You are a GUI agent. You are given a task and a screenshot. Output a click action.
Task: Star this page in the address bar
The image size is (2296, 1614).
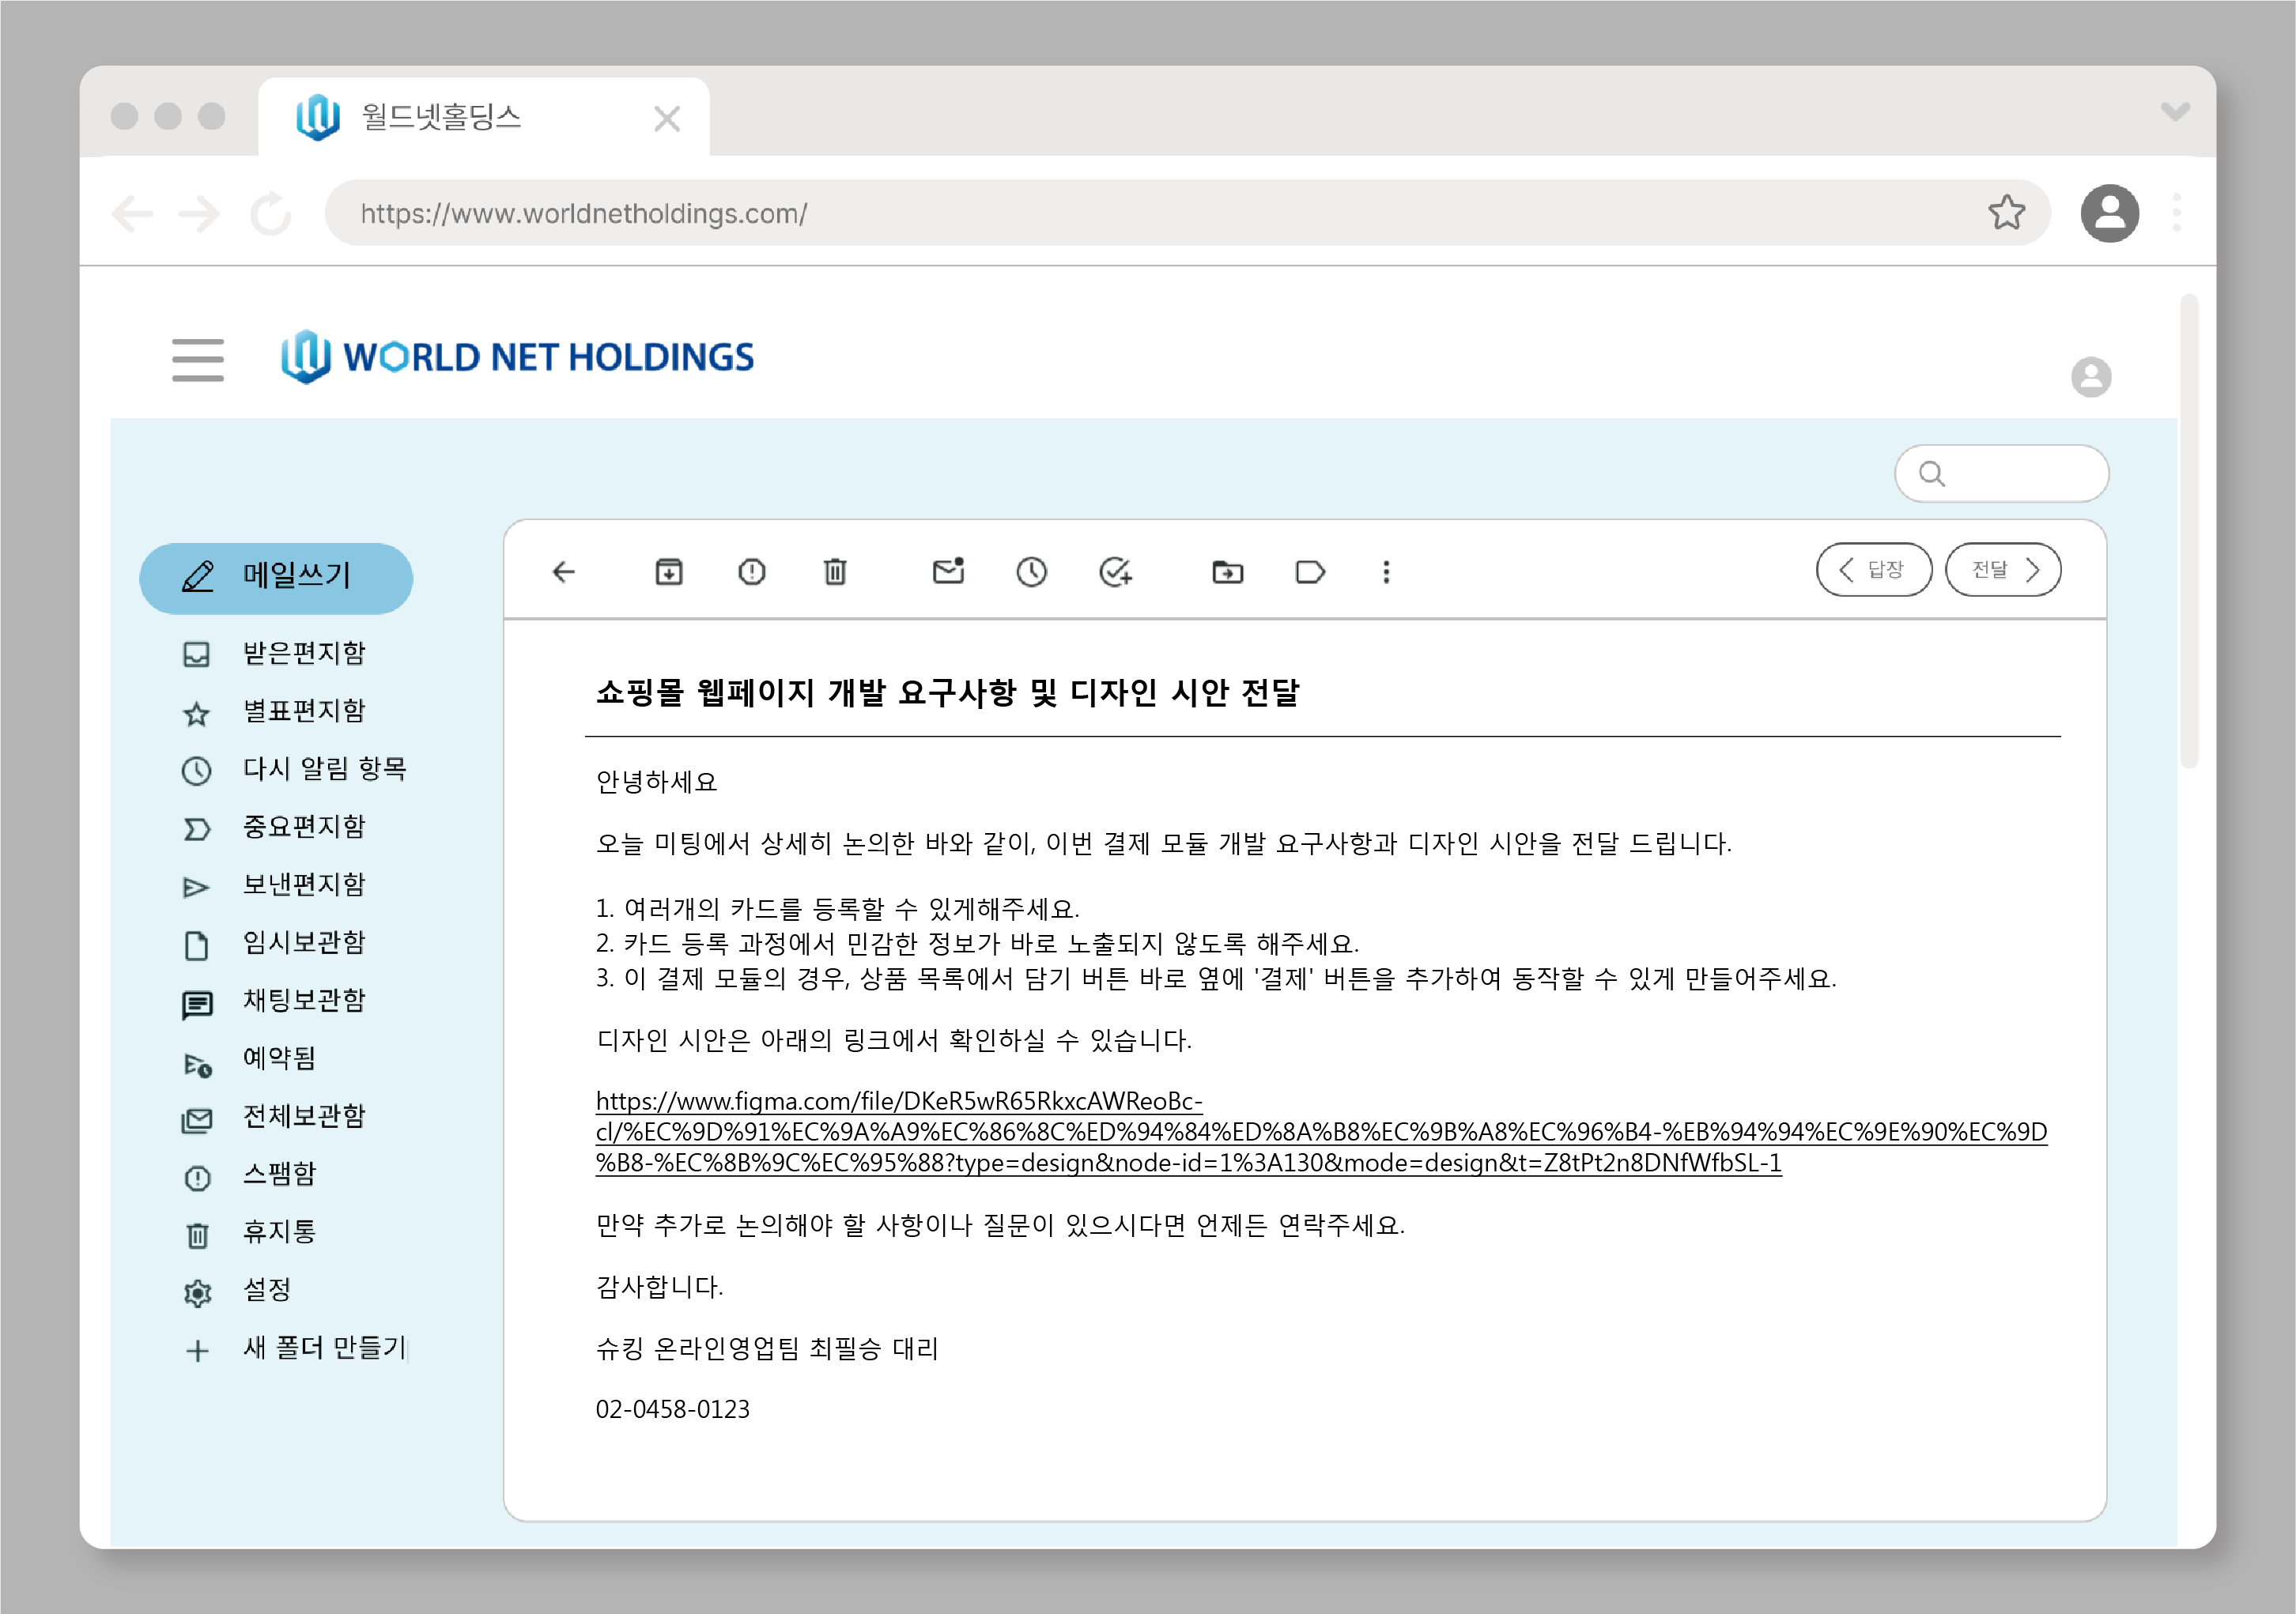2007,213
